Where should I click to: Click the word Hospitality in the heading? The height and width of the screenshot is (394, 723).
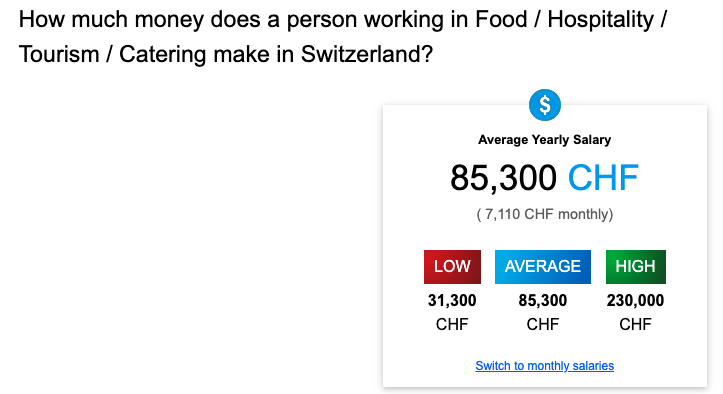(601, 19)
